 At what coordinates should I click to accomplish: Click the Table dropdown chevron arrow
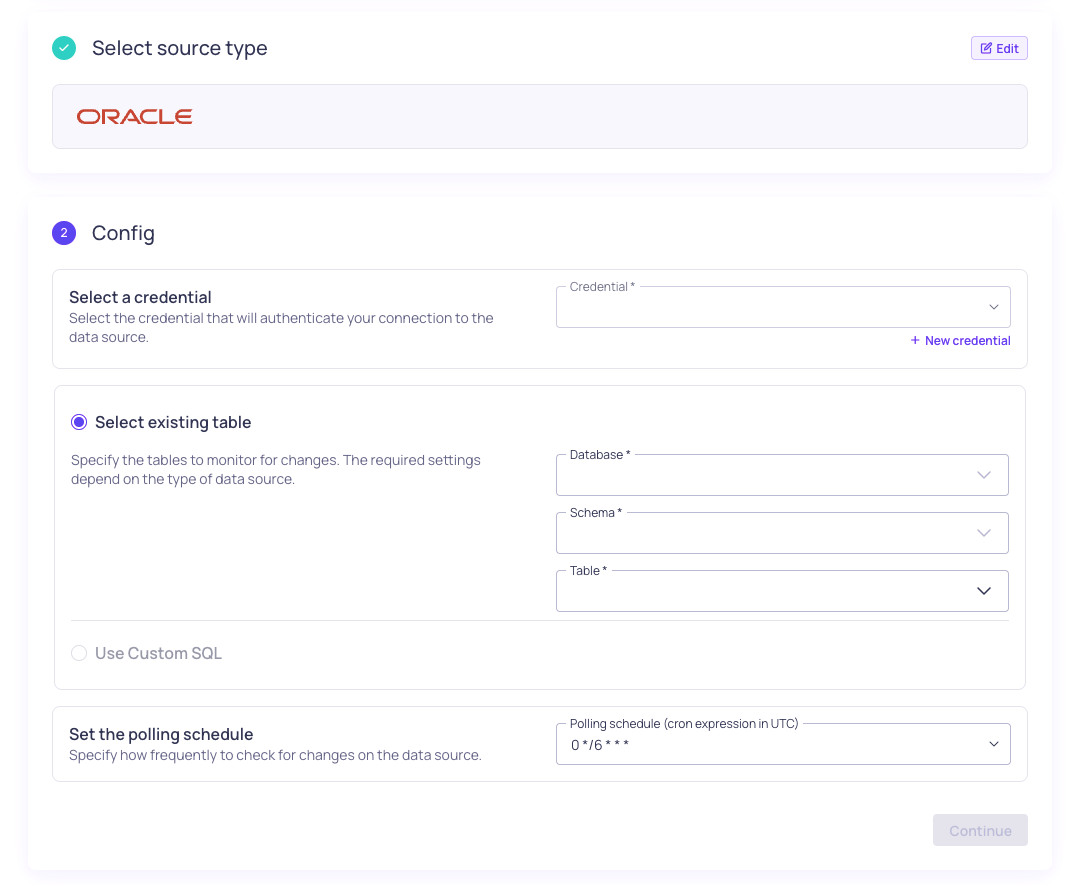(x=984, y=591)
